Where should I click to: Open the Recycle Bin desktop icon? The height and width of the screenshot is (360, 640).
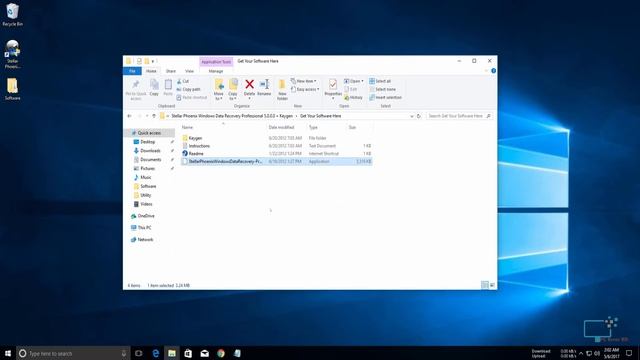point(12,15)
